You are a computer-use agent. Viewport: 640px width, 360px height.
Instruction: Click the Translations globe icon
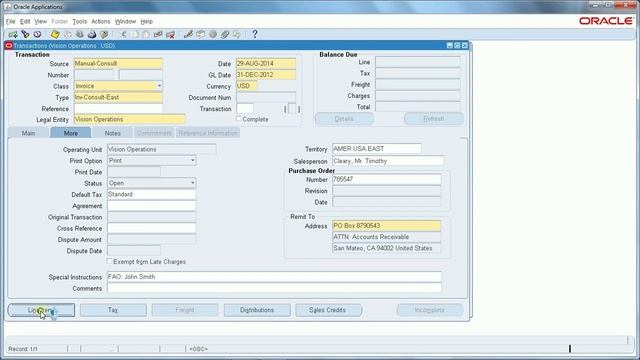[x=213, y=35]
